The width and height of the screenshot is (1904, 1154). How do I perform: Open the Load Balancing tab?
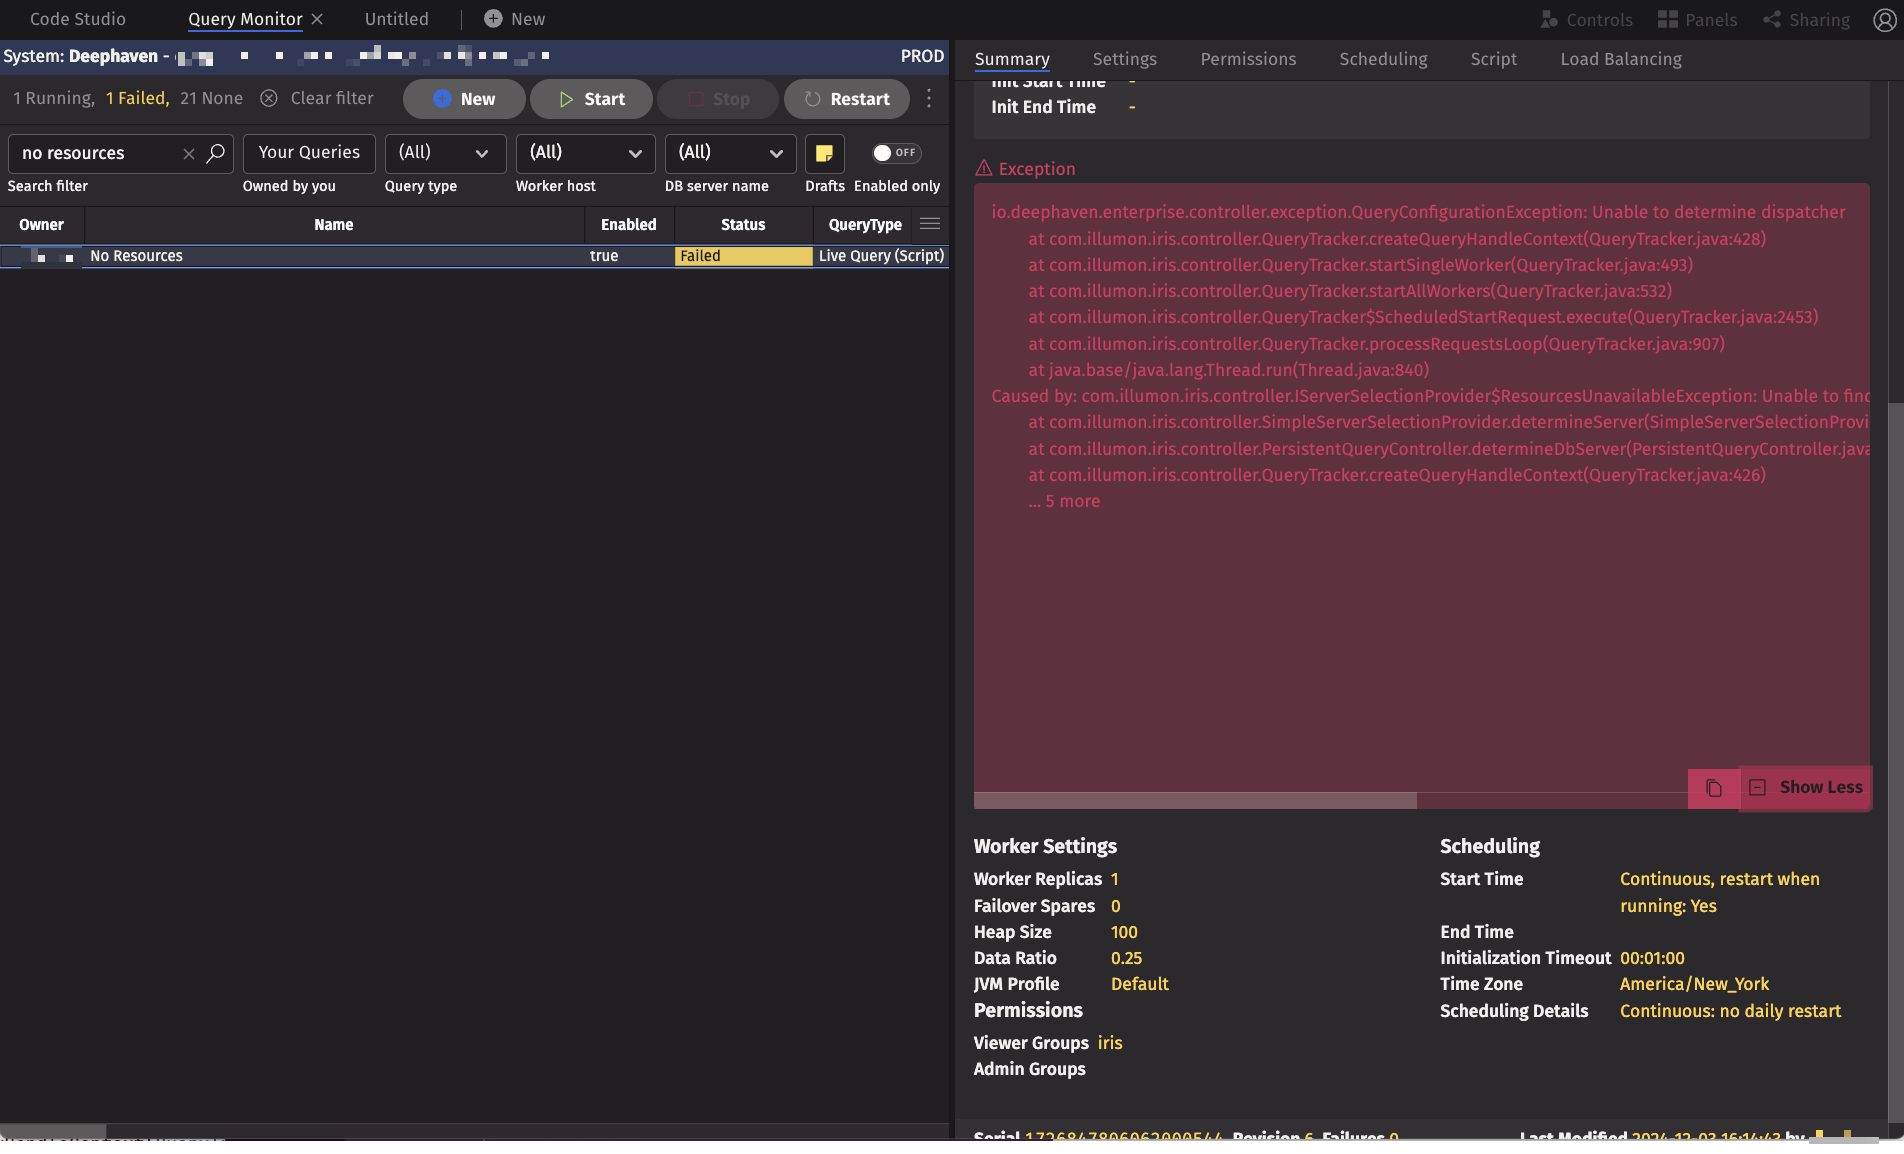click(1620, 59)
